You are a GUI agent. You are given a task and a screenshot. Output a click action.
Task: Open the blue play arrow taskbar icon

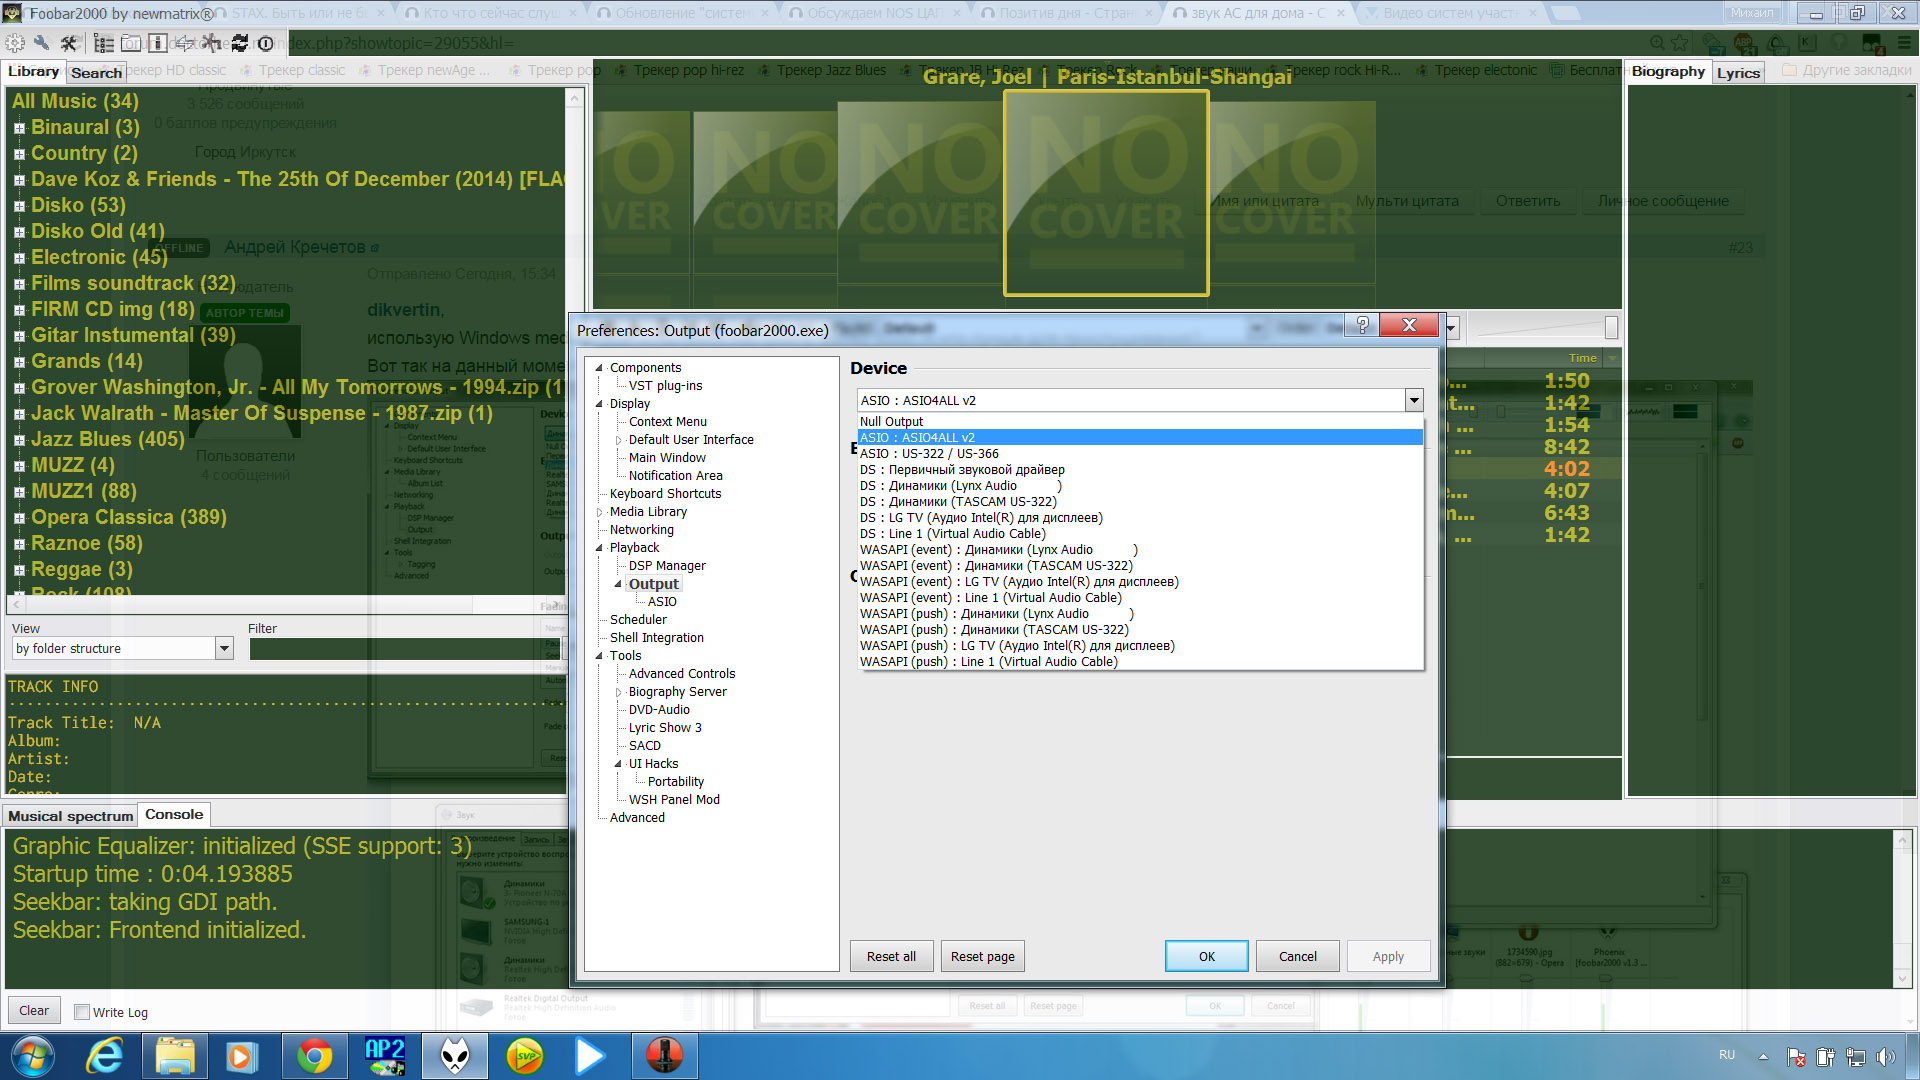pyautogui.click(x=590, y=1056)
